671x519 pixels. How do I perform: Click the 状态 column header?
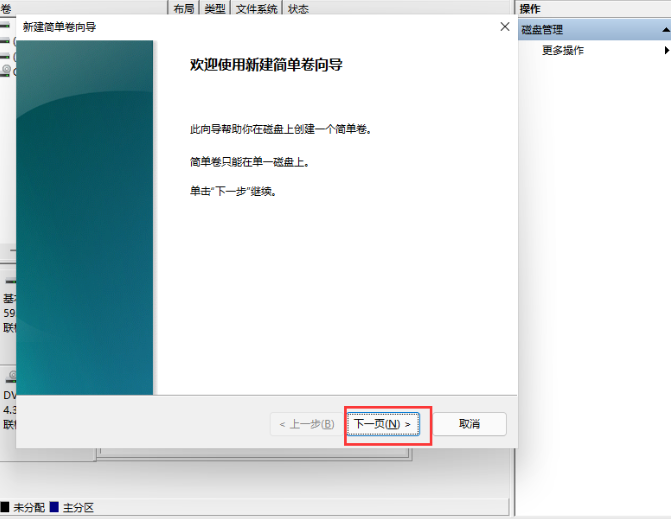point(298,8)
